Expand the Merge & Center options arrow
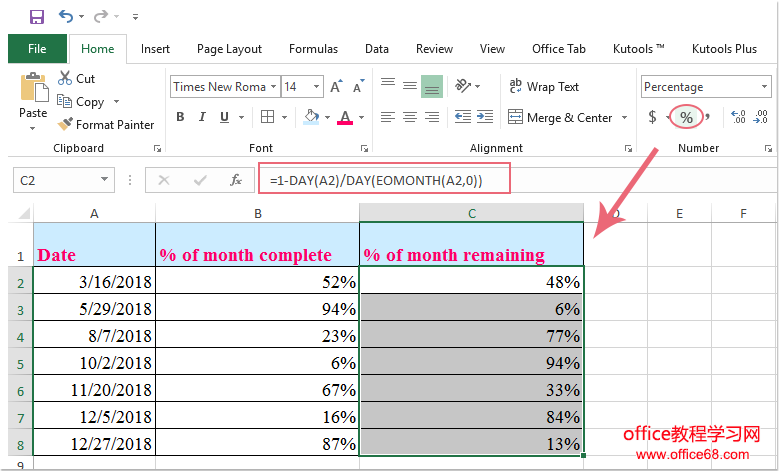 [x=624, y=118]
